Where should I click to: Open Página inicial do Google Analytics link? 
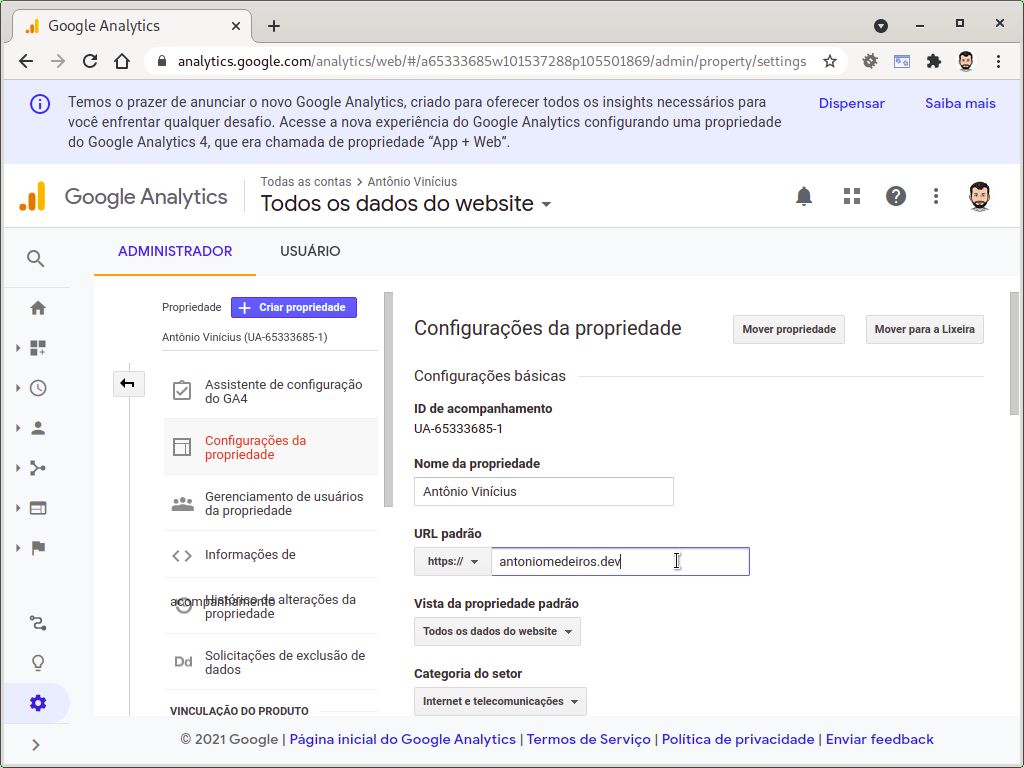click(x=402, y=739)
